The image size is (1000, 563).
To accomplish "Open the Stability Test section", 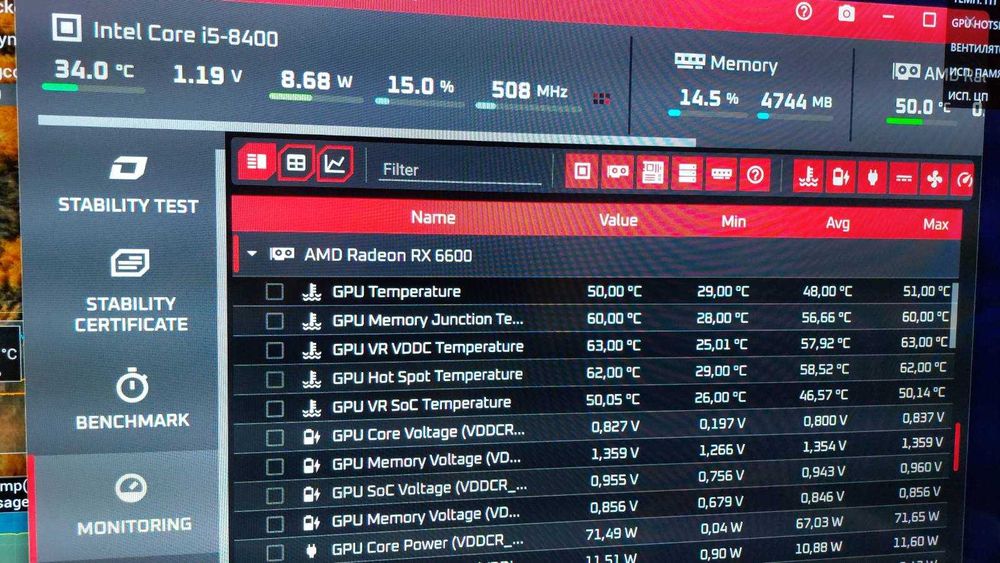I will (128, 184).
